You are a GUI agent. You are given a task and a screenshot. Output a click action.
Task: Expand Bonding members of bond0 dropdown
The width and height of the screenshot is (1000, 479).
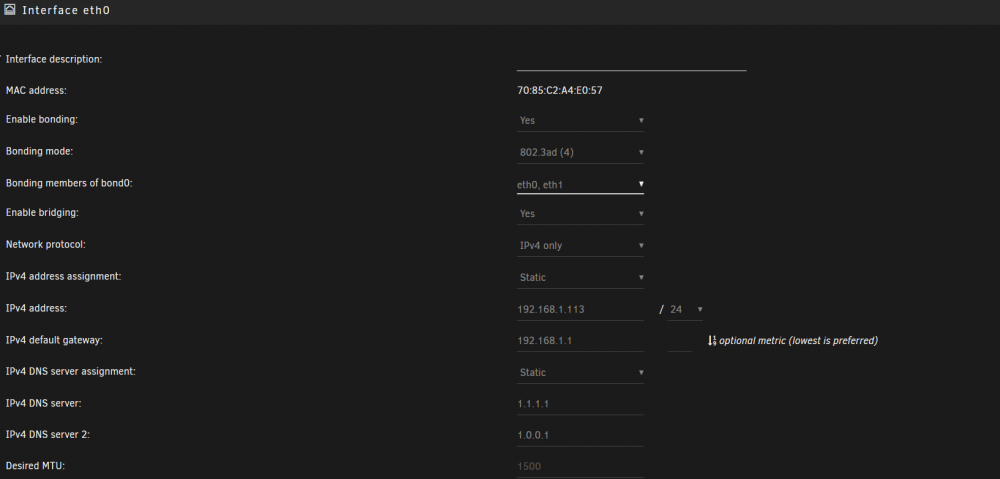[580, 184]
